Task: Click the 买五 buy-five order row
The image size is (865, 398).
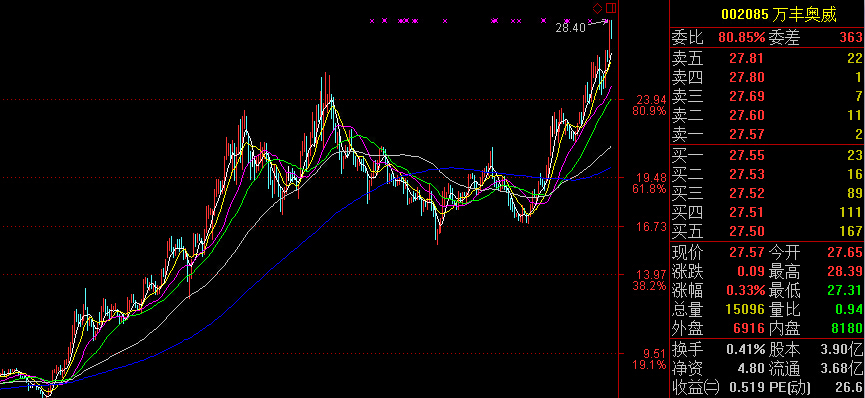Action: click(767, 231)
